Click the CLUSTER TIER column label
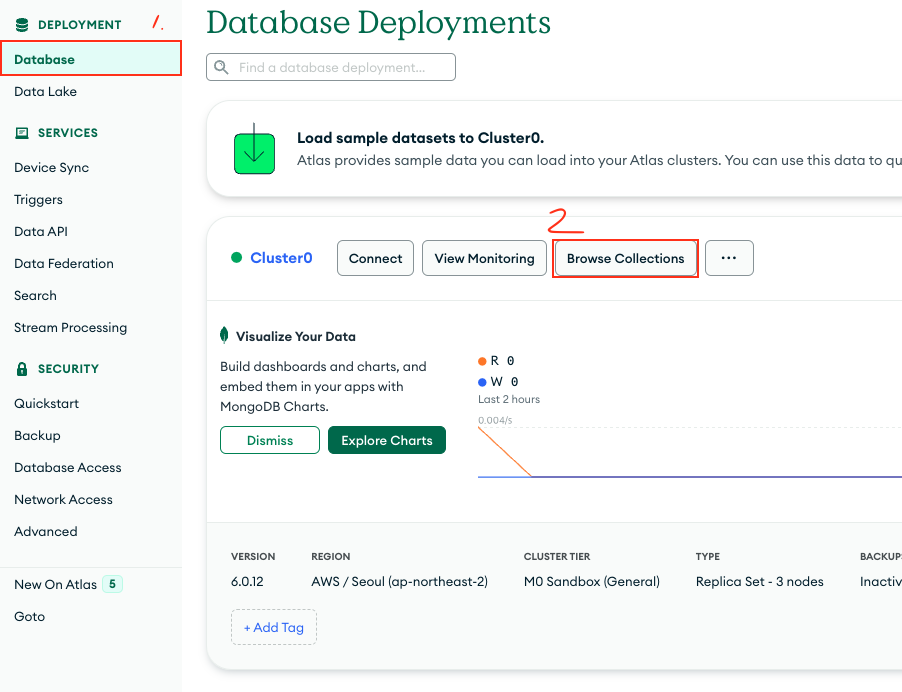Screen dimensions: 902x692 tap(557, 557)
